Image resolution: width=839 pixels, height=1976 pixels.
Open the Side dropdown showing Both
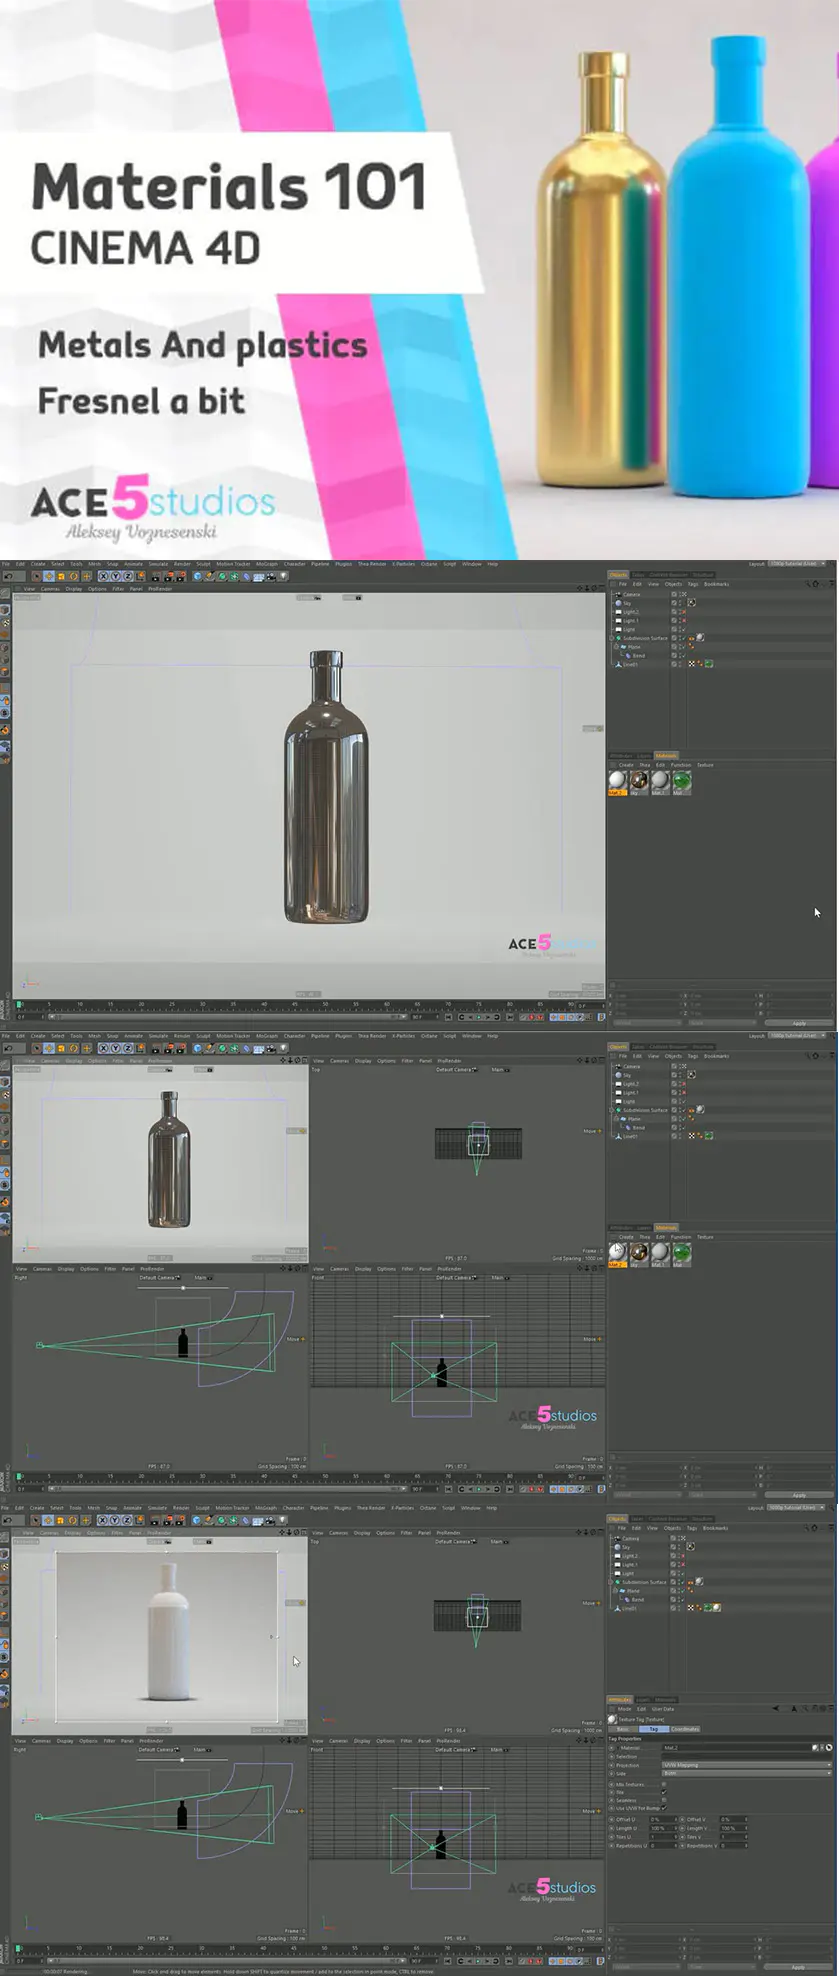click(747, 1774)
